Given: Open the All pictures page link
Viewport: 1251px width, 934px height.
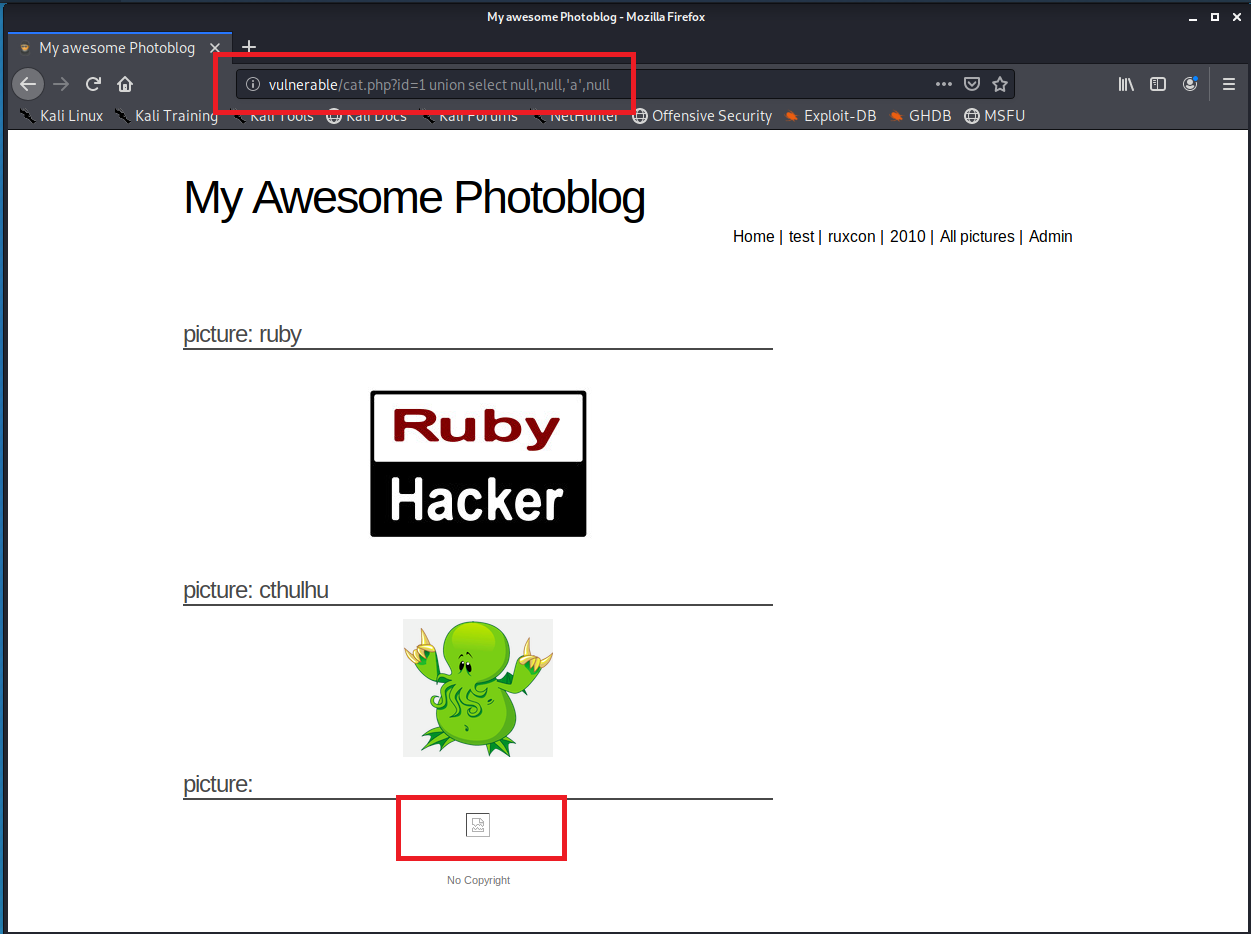Looking at the screenshot, I should pos(976,237).
